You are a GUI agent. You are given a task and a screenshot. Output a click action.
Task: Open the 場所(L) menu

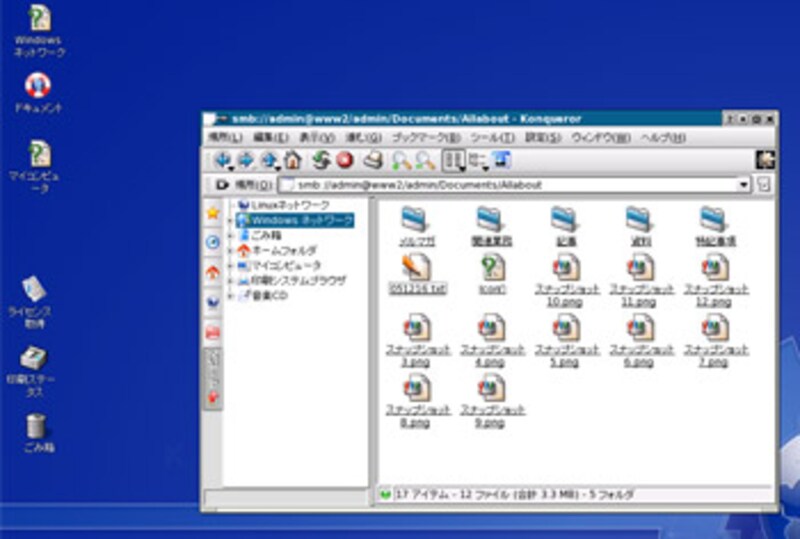pos(225,137)
